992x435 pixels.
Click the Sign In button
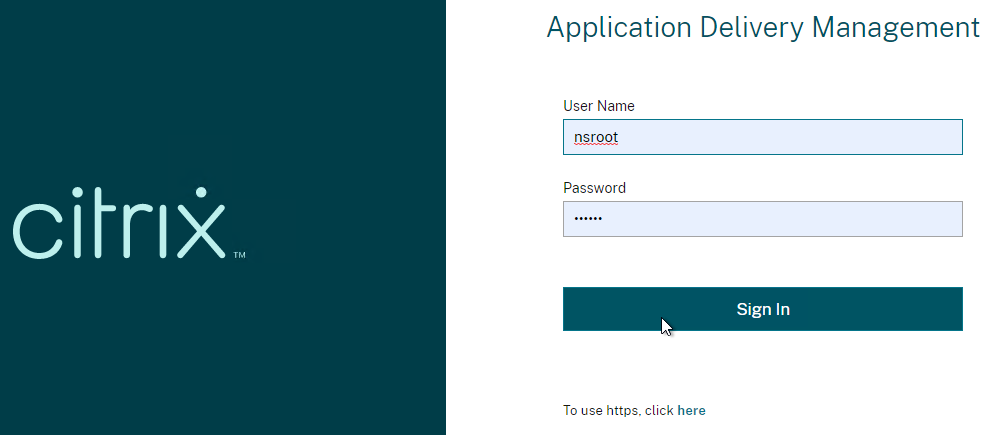point(762,309)
